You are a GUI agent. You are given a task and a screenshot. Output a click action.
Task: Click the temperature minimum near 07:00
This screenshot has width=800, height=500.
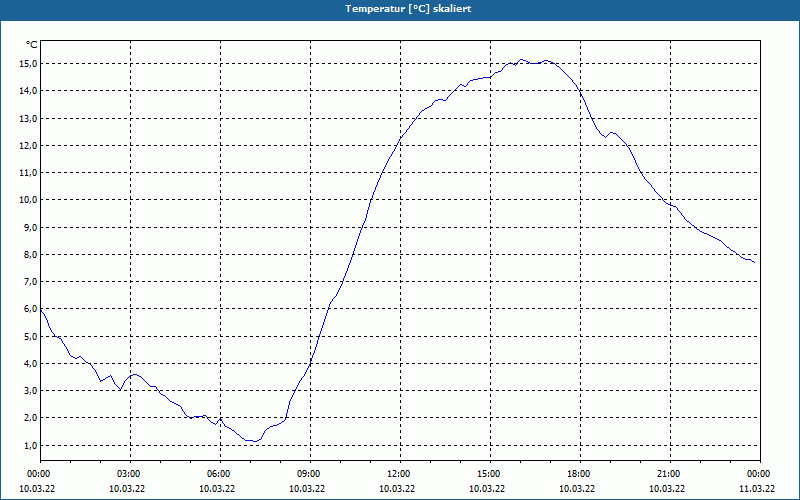coord(254,441)
